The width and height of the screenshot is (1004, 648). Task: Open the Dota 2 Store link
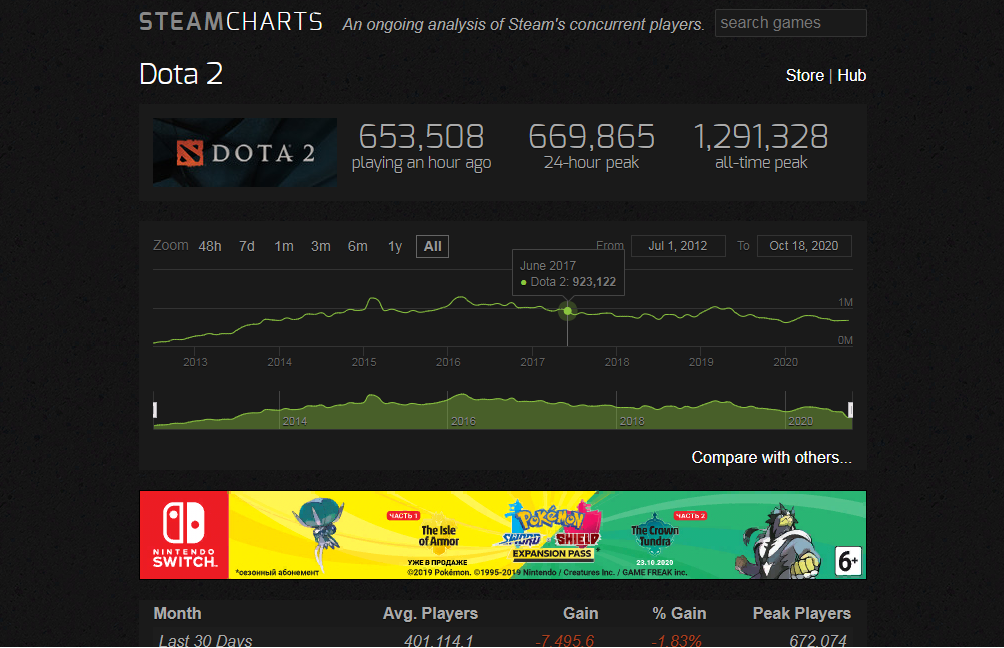(804, 76)
